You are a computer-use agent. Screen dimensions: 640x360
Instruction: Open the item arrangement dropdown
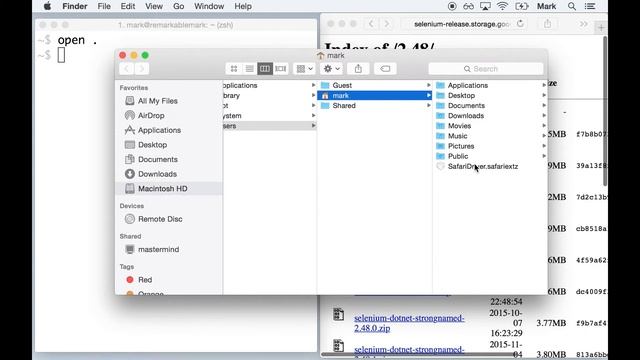[x=304, y=69]
